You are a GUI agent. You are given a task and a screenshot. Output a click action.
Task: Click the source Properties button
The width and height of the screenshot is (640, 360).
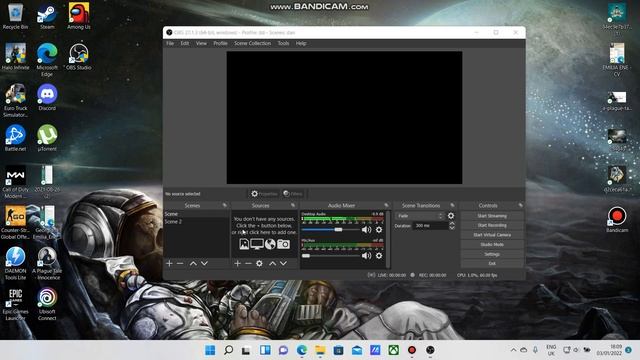point(264,194)
